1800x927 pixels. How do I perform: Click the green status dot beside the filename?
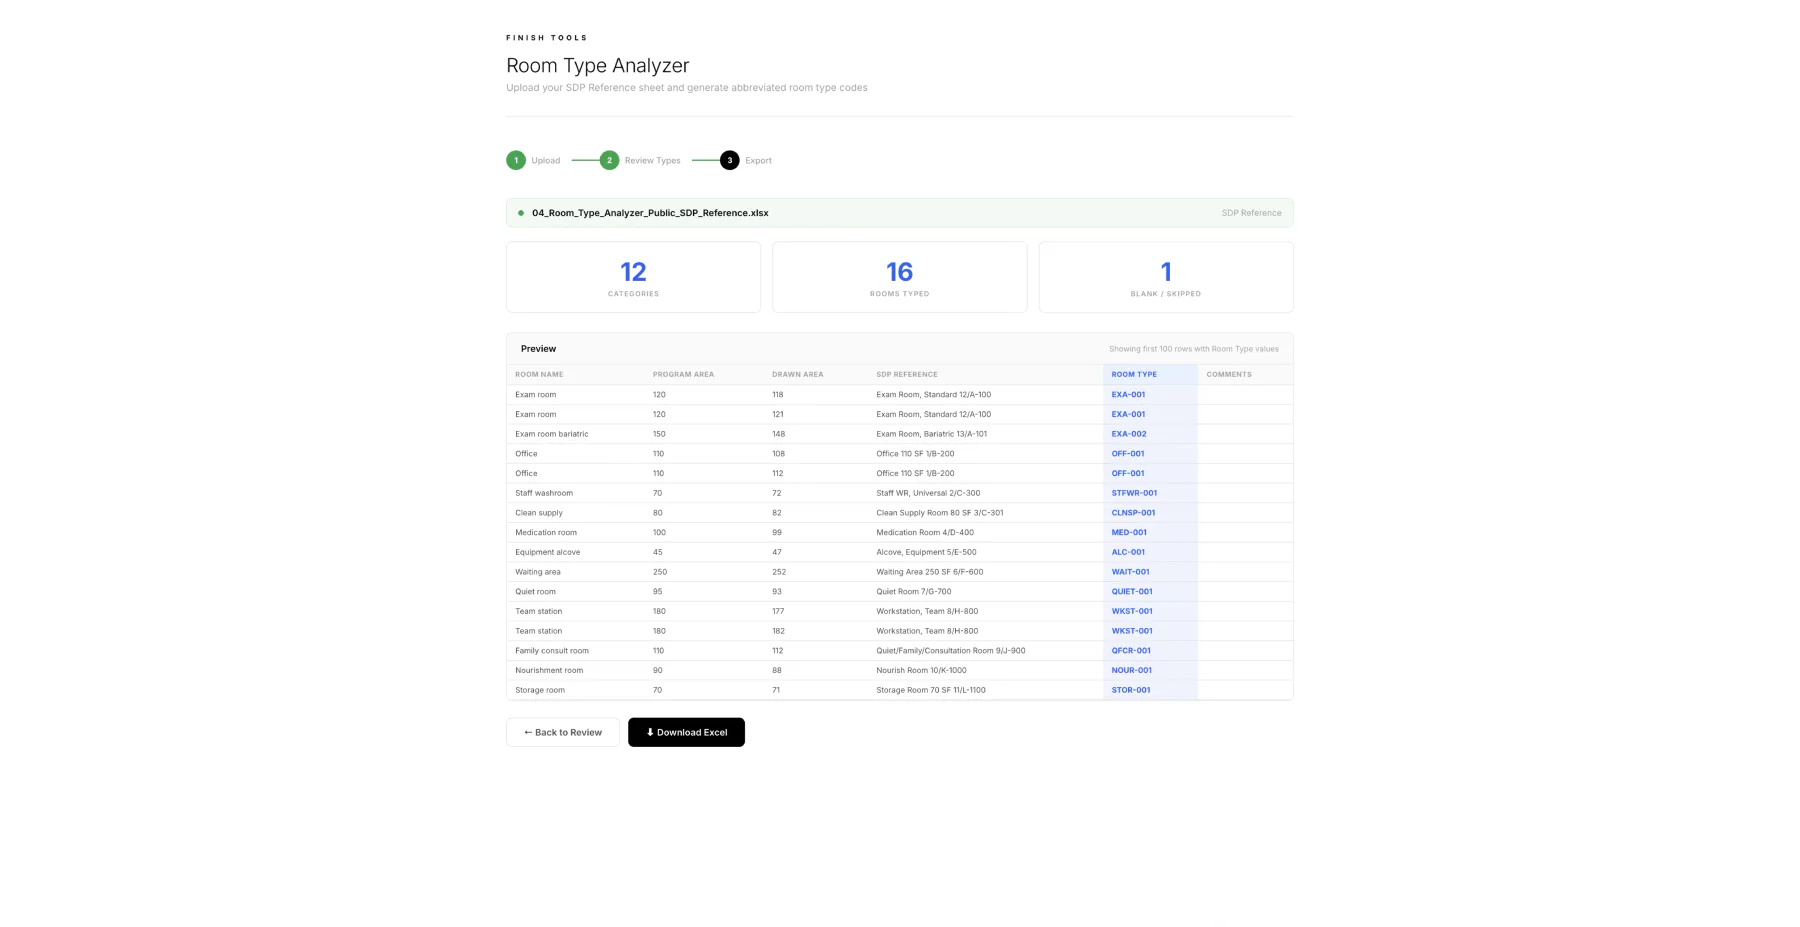pos(520,212)
